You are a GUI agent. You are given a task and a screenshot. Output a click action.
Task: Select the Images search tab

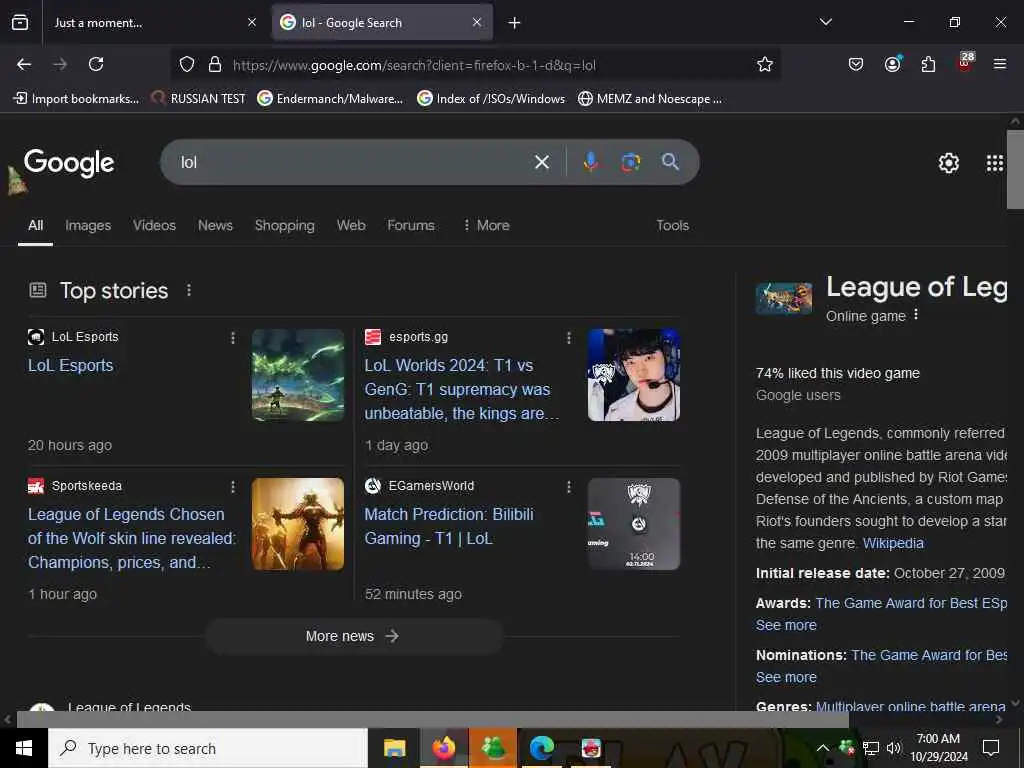click(88, 225)
